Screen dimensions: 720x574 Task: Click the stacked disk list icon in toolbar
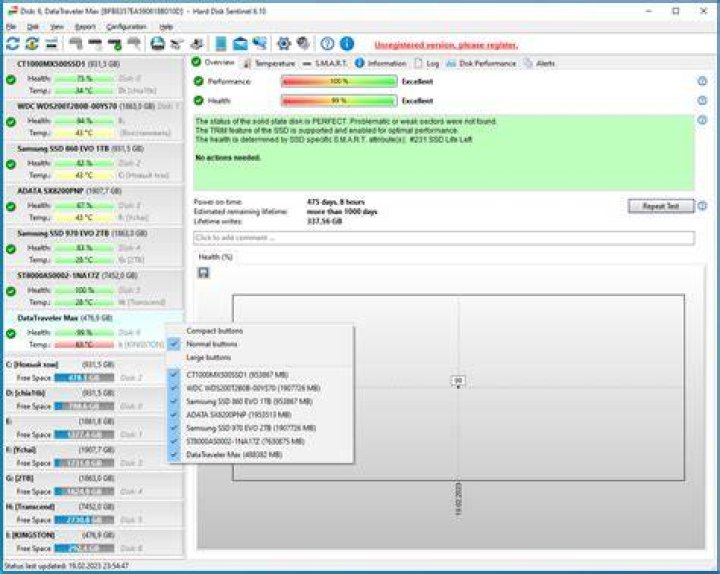click(51, 44)
